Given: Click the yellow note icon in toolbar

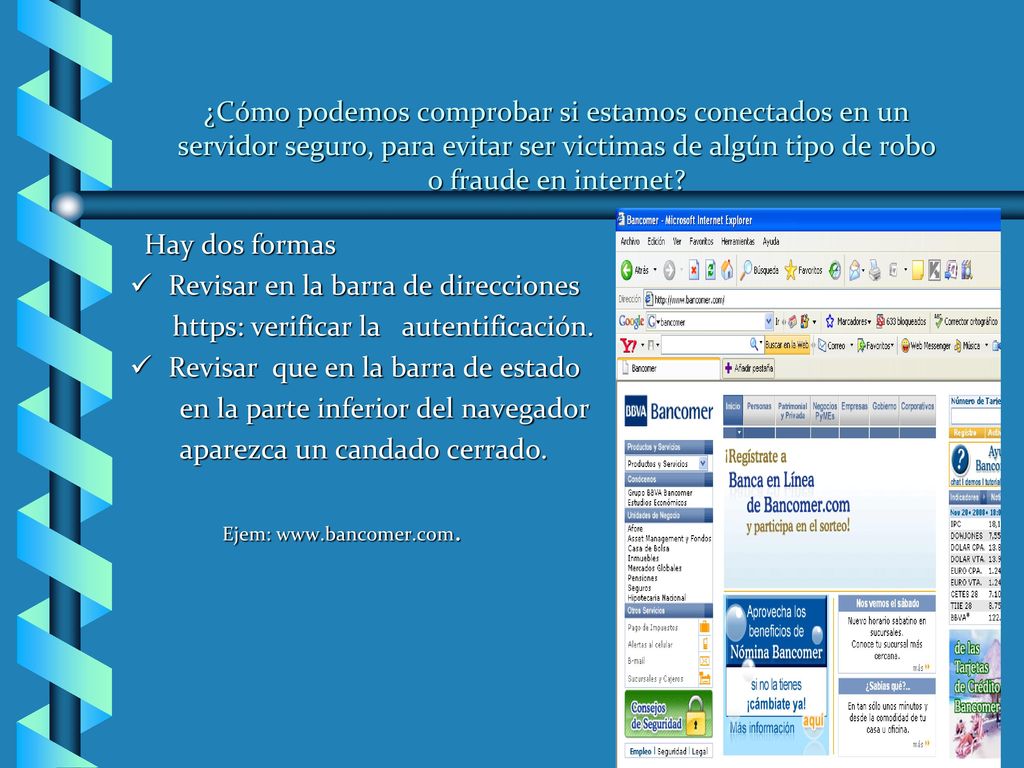Looking at the screenshot, I should tap(918, 270).
